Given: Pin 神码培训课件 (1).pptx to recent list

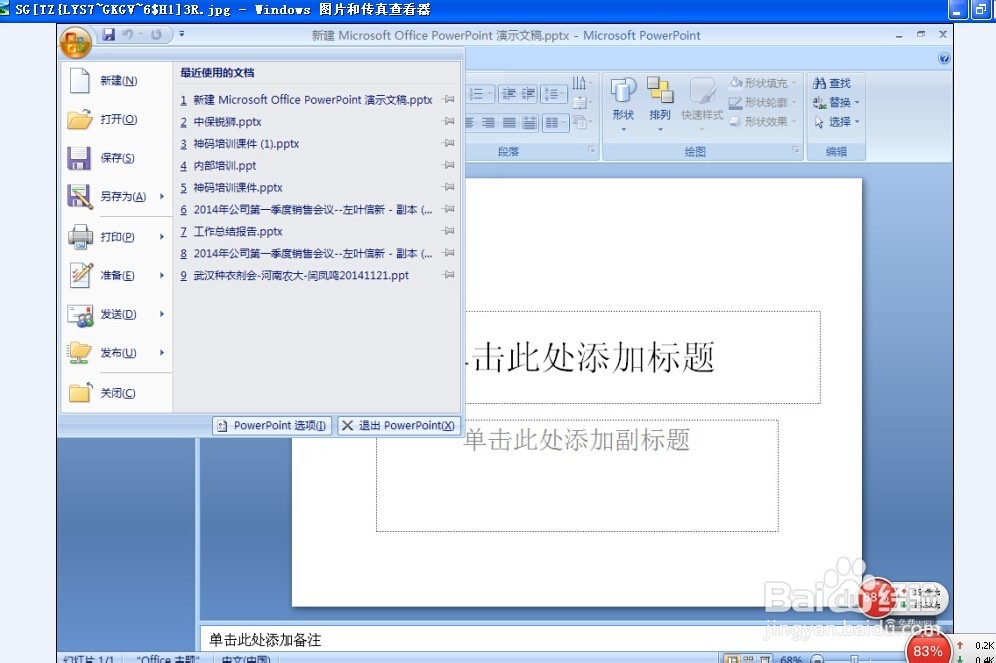Looking at the screenshot, I should tap(448, 143).
